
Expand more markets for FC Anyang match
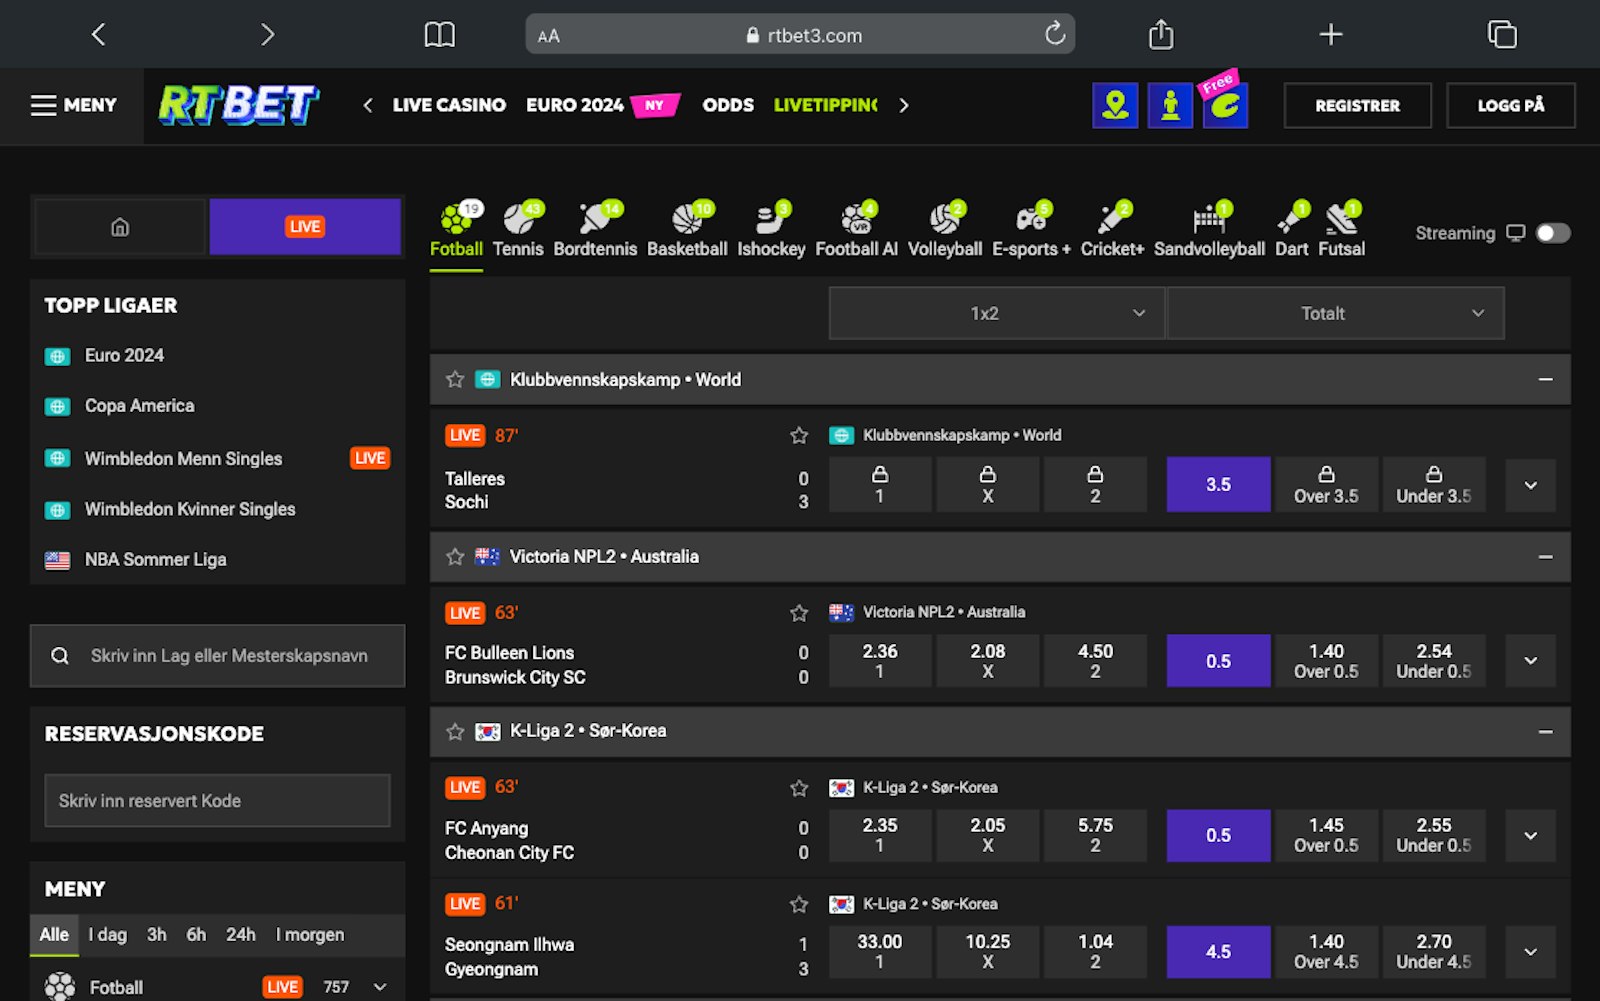click(x=1529, y=835)
